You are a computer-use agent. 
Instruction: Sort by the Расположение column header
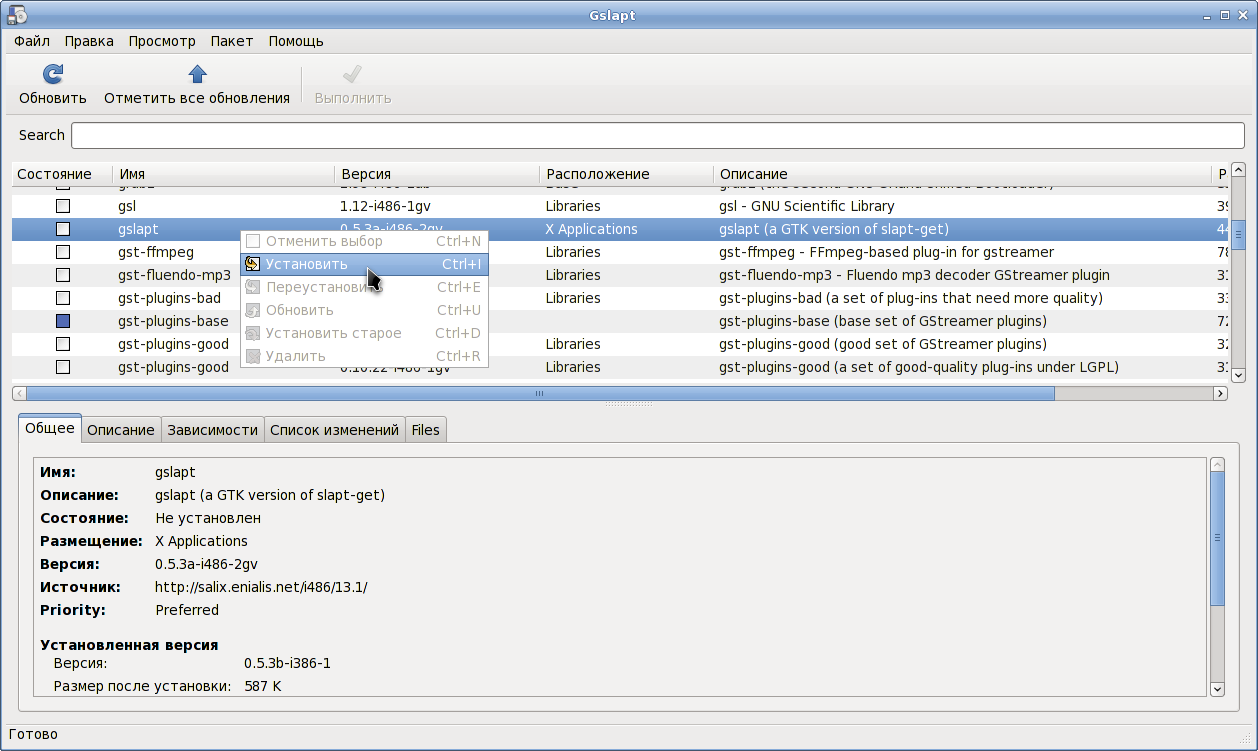pos(627,174)
